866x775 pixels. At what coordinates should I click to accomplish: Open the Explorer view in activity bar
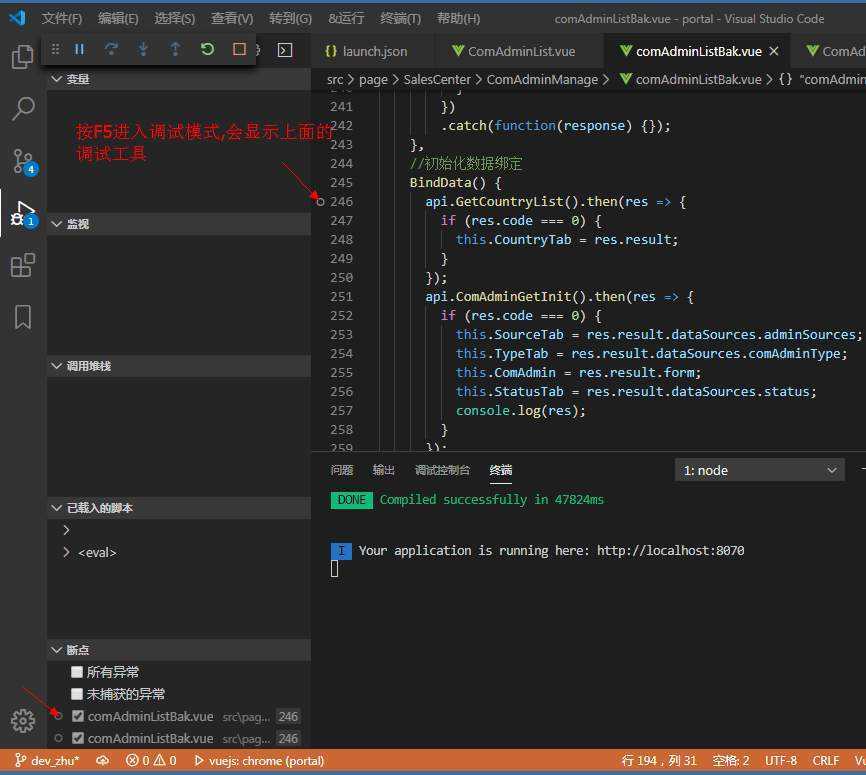pyautogui.click(x=23, y=56)
